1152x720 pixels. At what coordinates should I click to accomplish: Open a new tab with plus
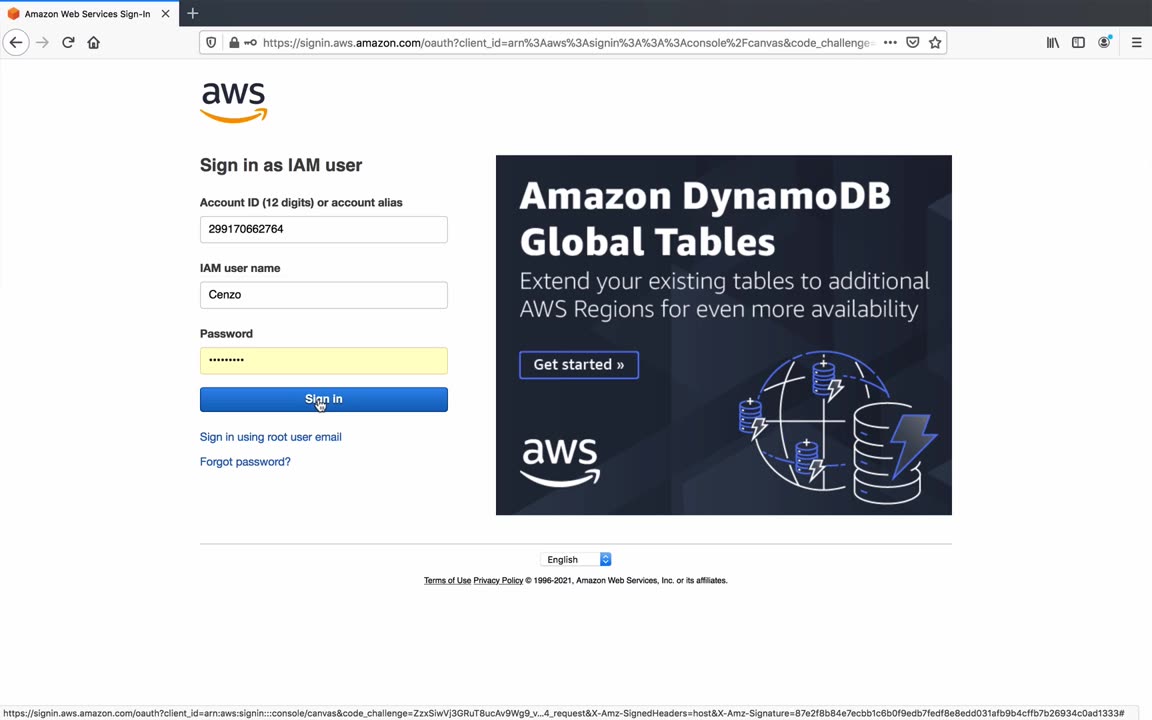(192, 13)
